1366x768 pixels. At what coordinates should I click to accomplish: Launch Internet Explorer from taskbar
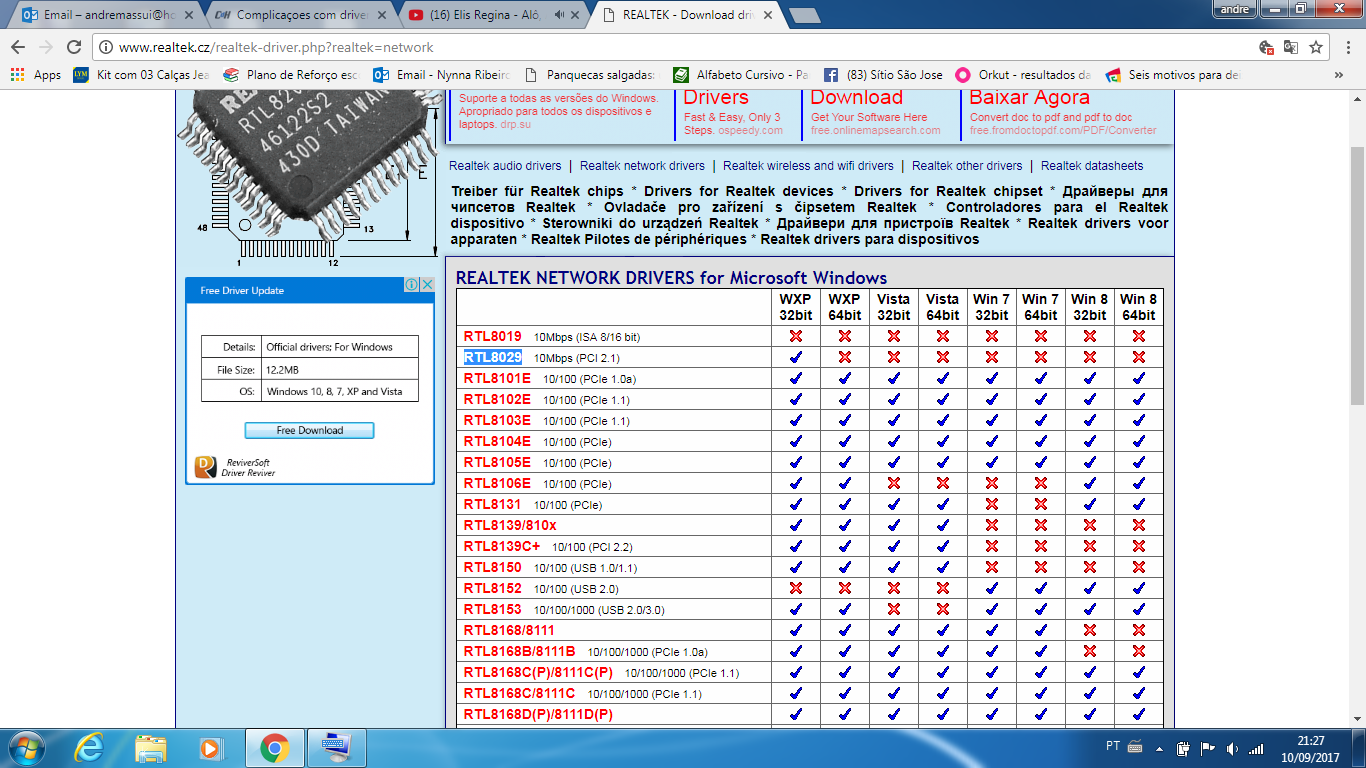click(90, 747)
